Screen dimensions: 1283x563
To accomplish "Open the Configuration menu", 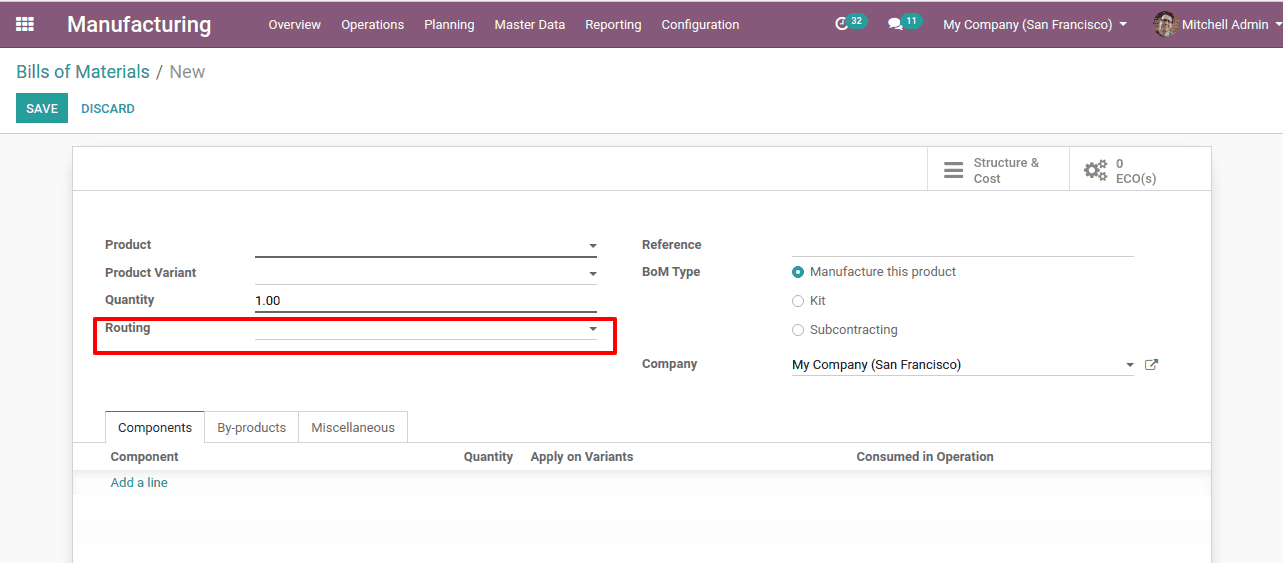I will 701,24.
